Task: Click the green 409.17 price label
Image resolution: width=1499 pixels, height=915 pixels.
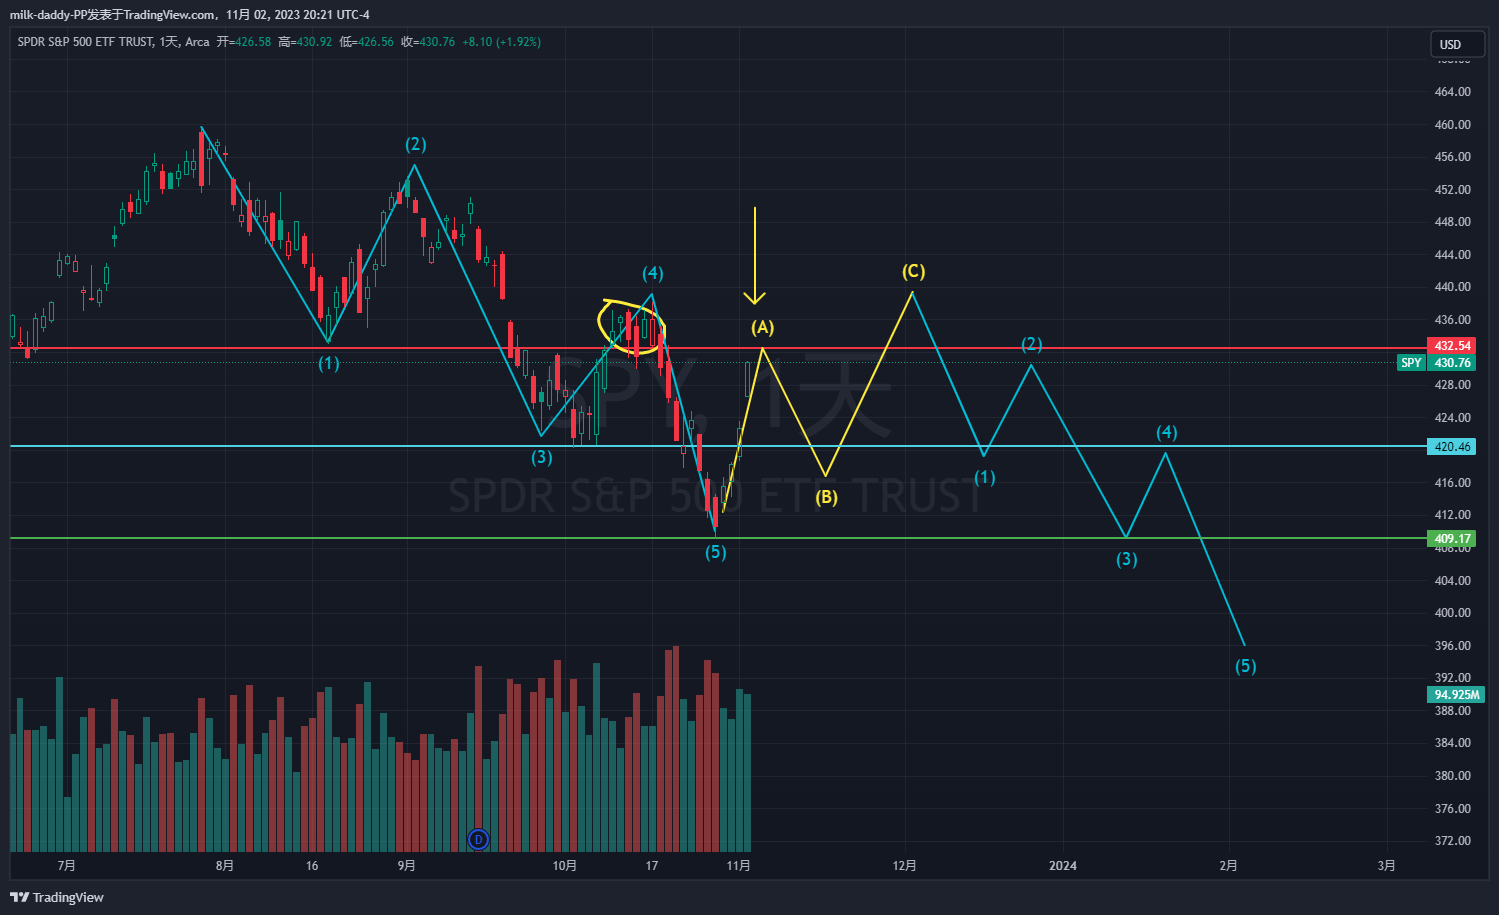Action: (x=1452, y=539)
